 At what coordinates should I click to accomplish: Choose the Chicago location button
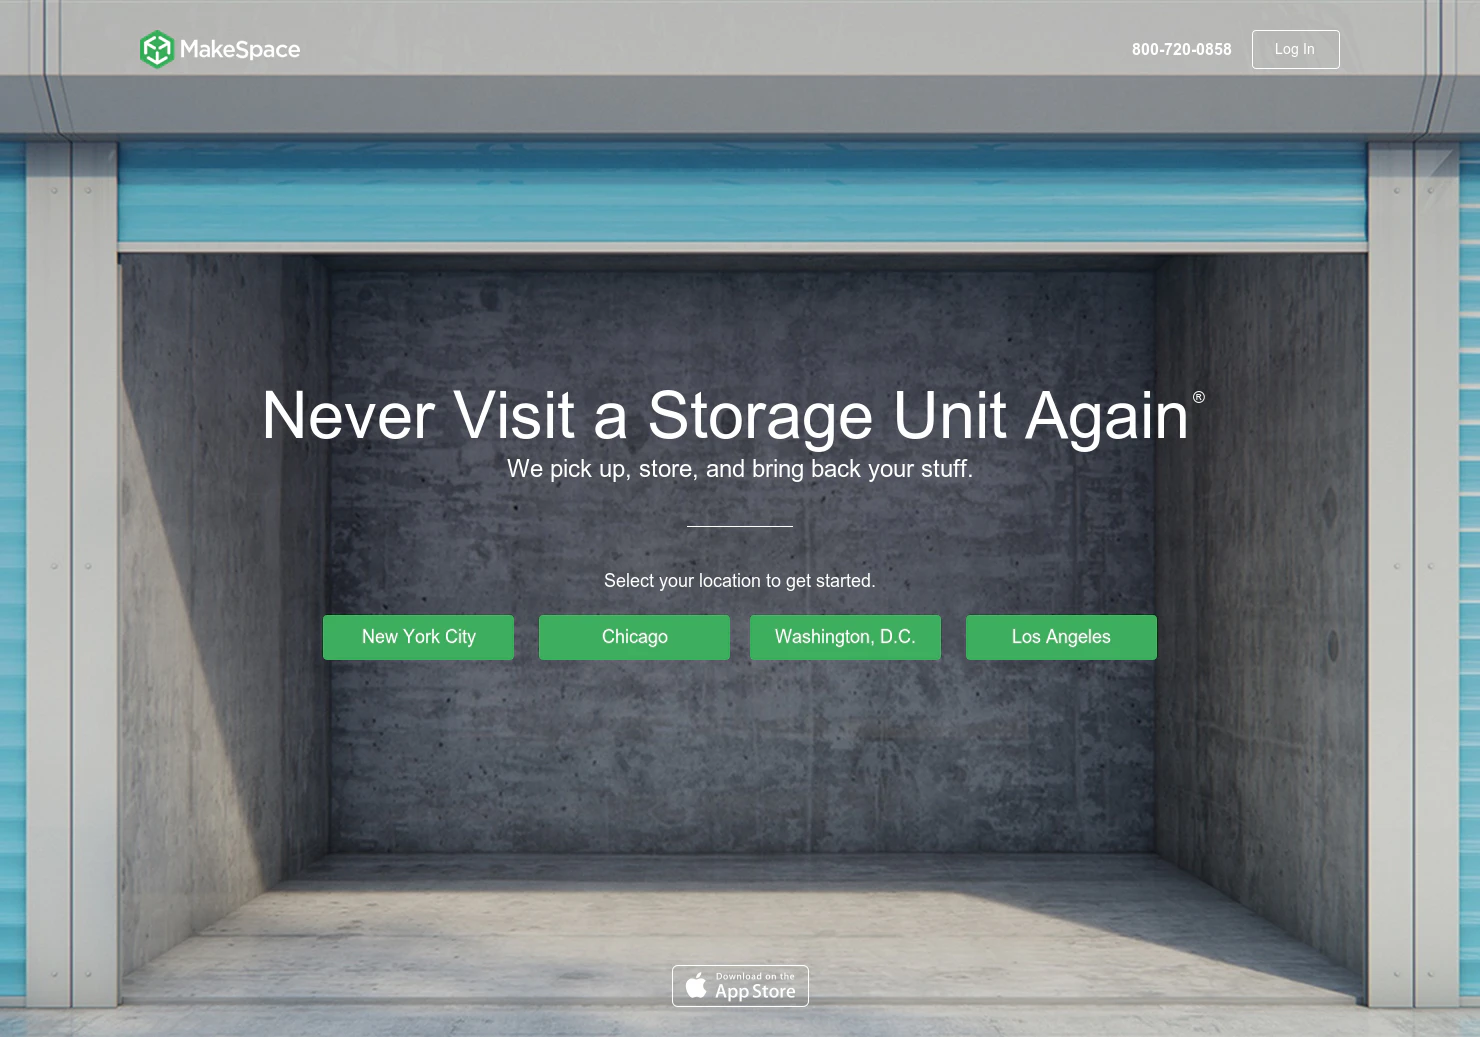click(634, 637)
